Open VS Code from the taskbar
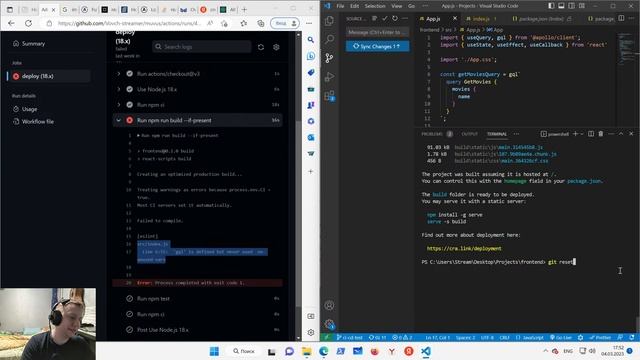 tap(425, 351)
